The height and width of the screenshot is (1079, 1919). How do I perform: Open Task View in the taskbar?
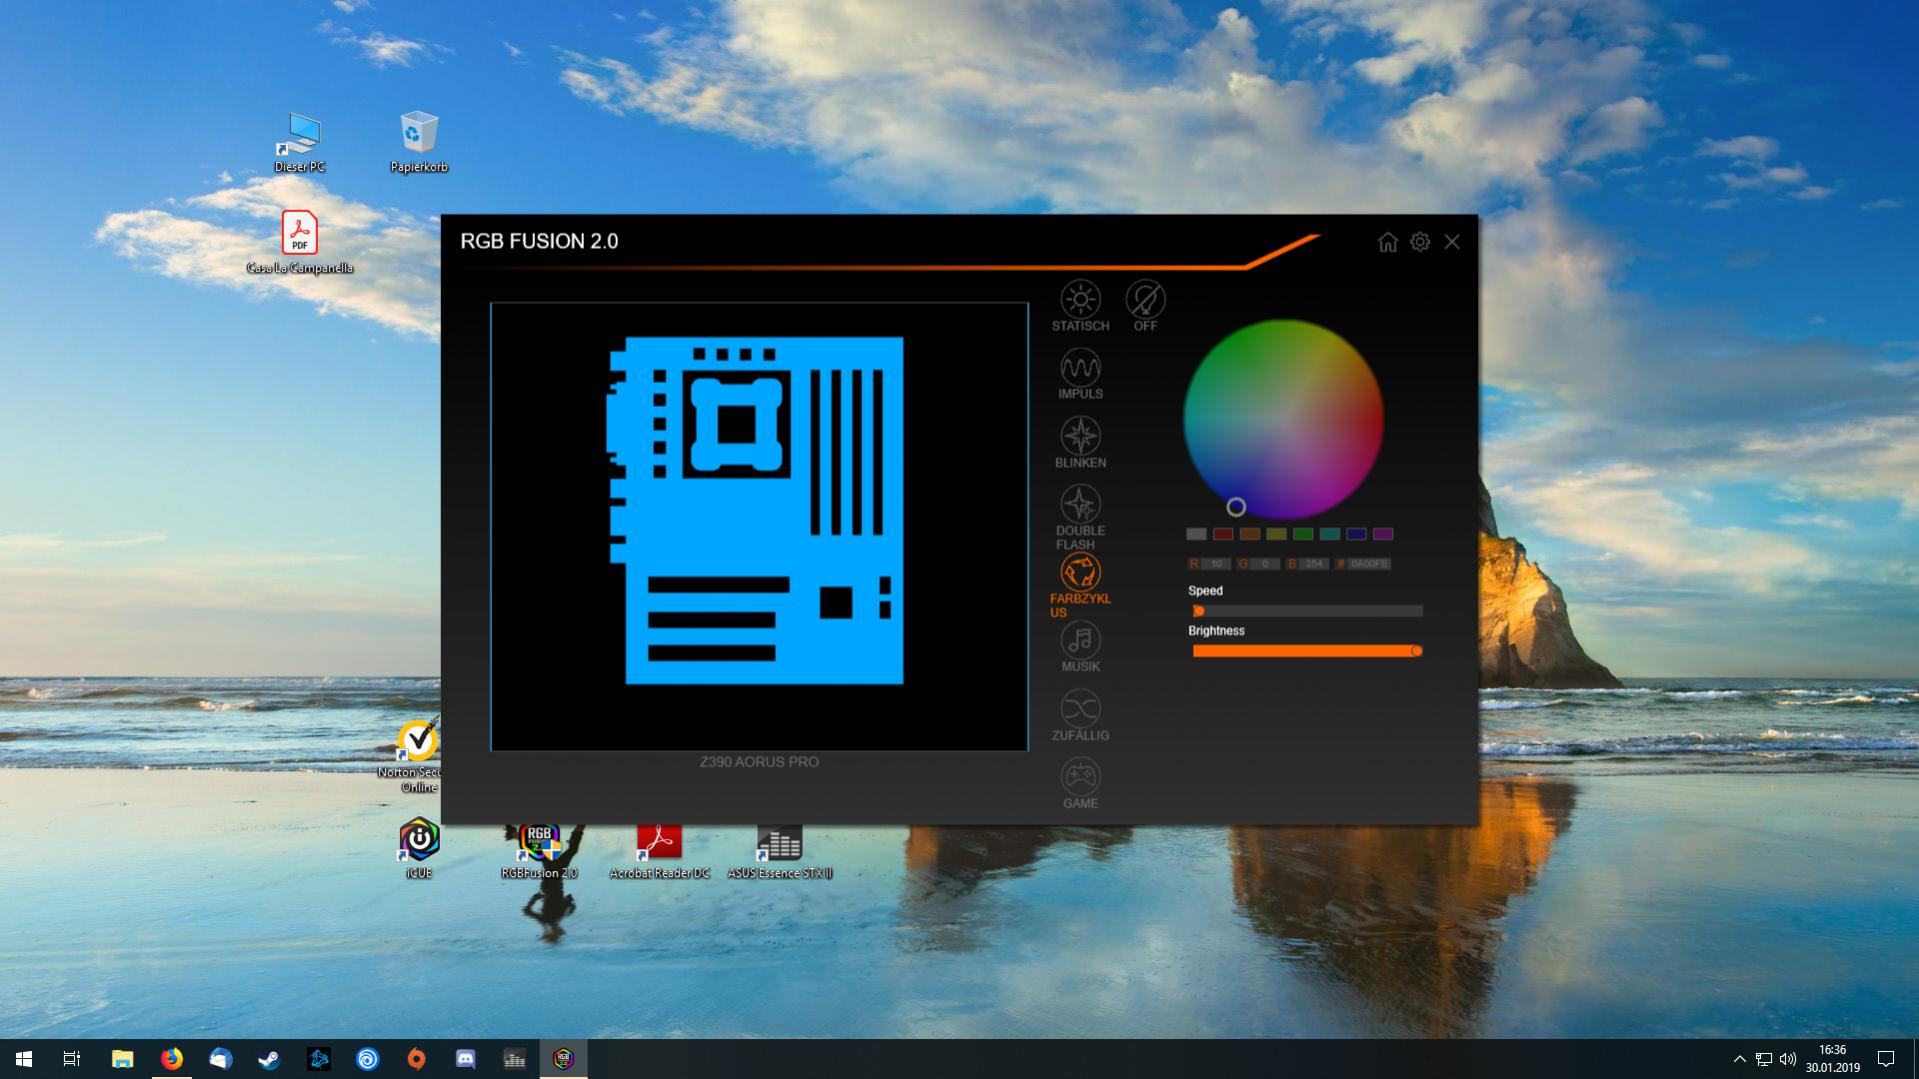(x=72, y=1059)
